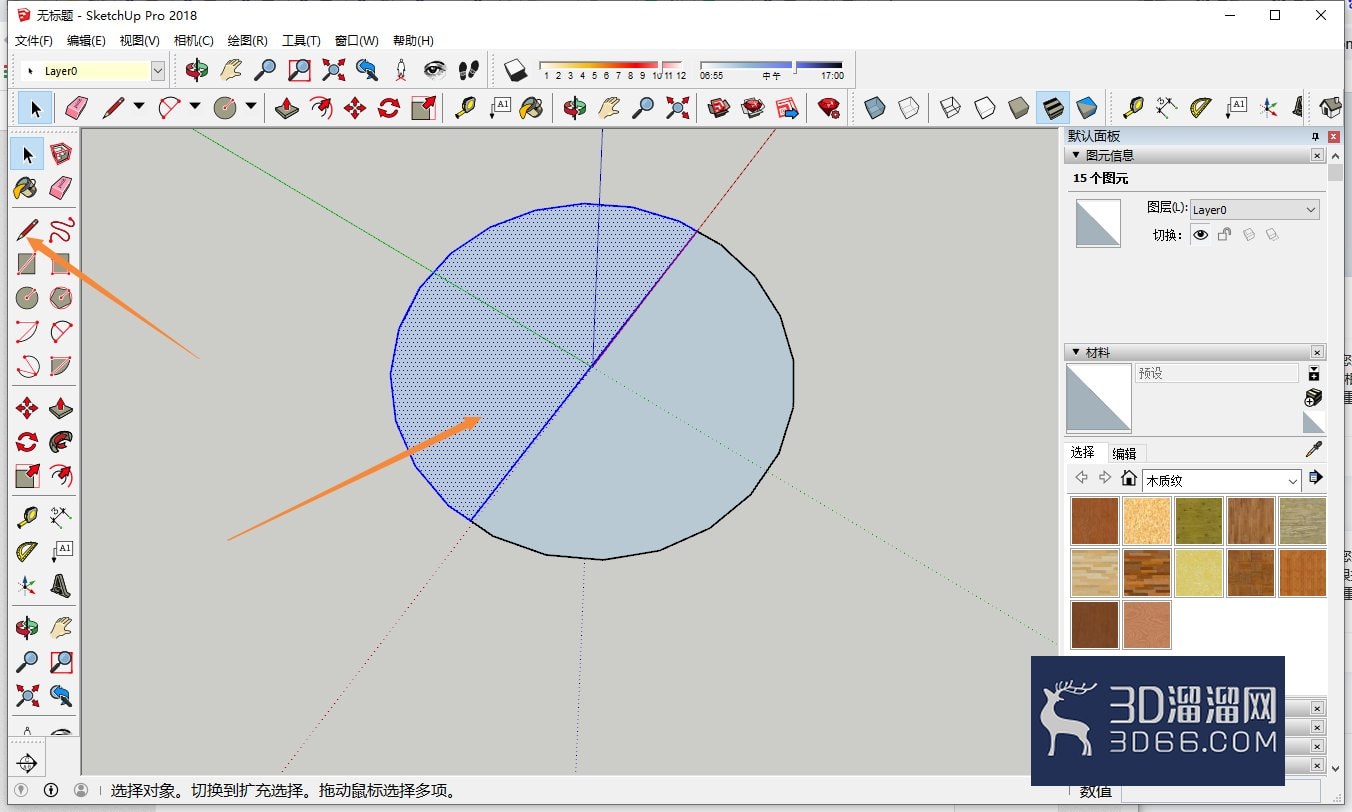Open the Line tool dropdown arrow
1352x812 pixels.
pos(139,106)
